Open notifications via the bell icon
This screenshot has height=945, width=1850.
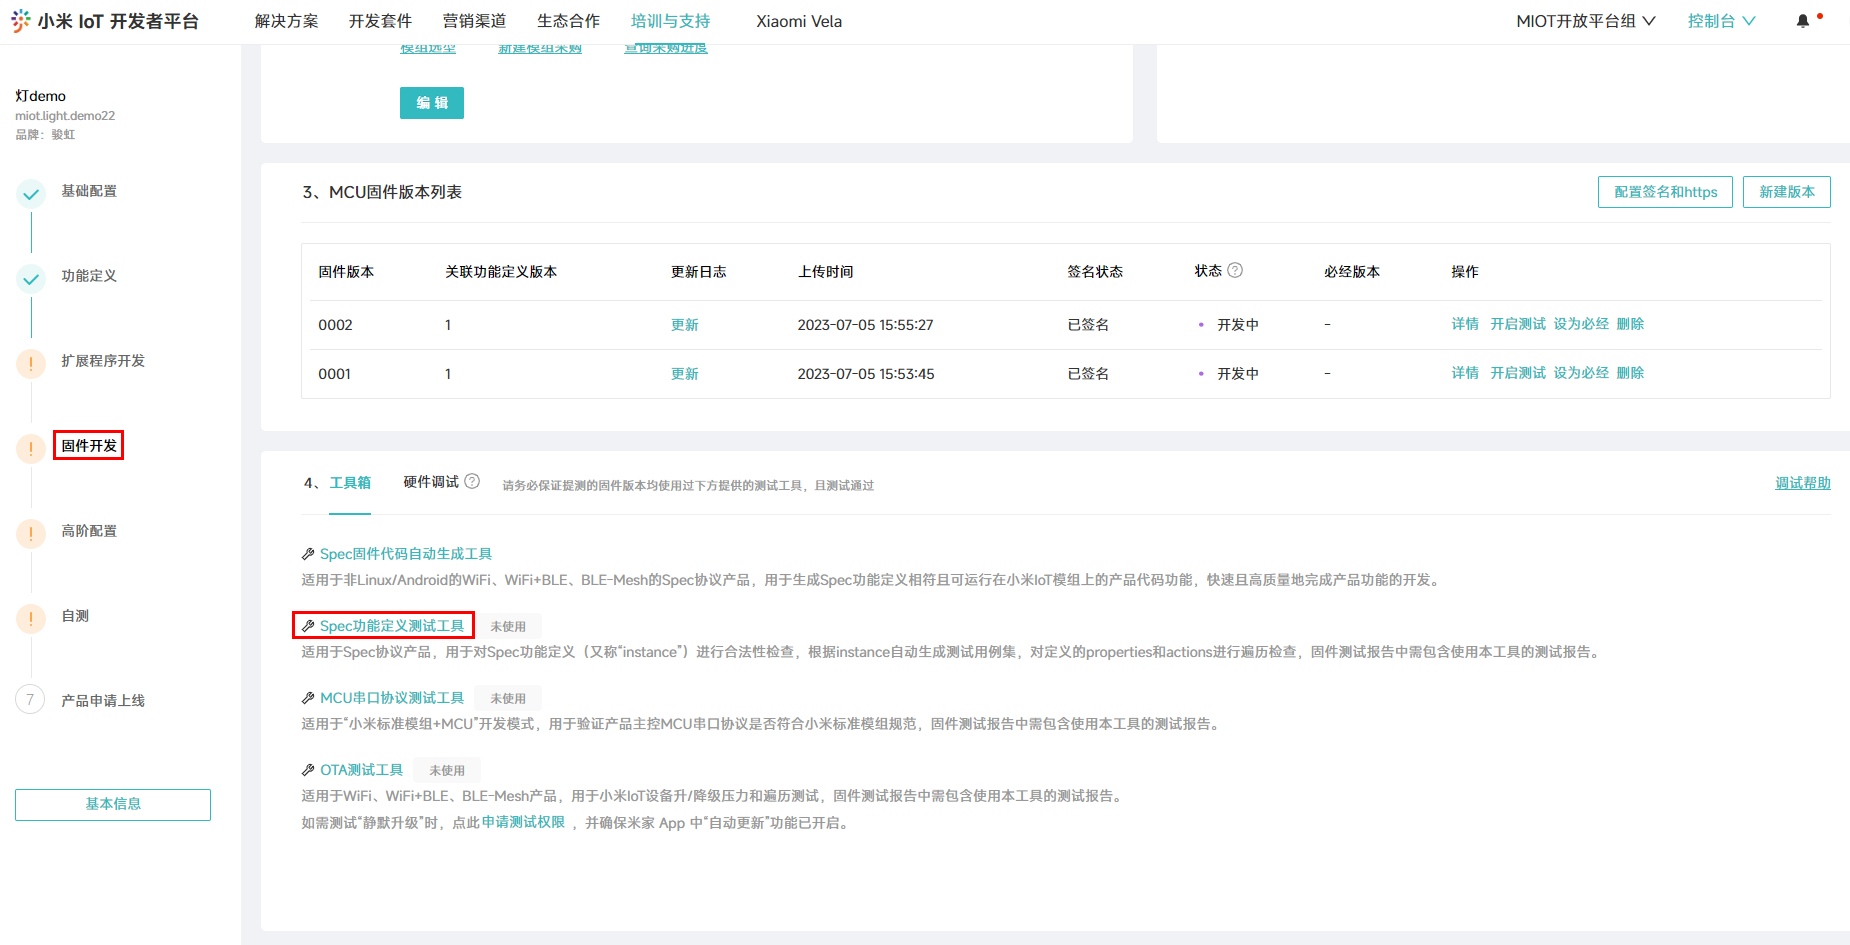point(1802,21)
